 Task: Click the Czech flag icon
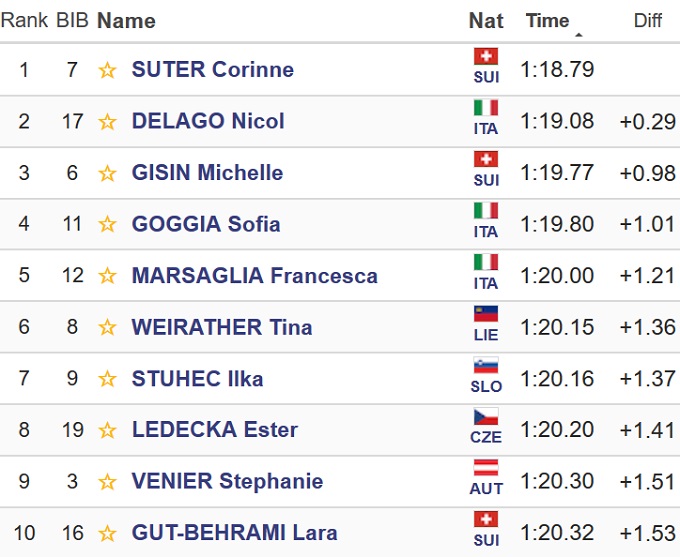[486, 417]
